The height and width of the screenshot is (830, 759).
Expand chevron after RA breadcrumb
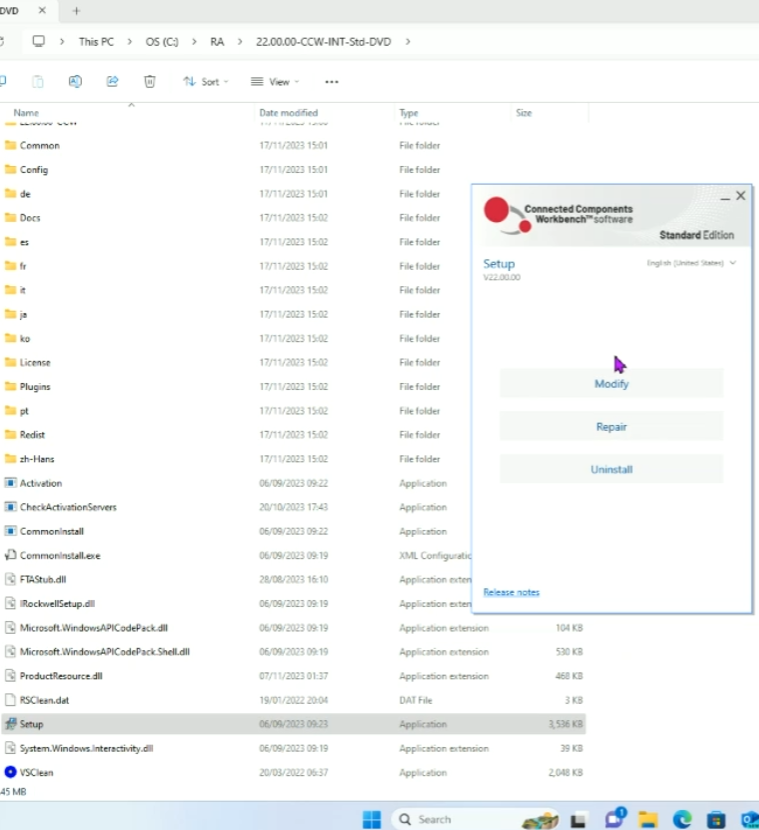tap(240, 41)
